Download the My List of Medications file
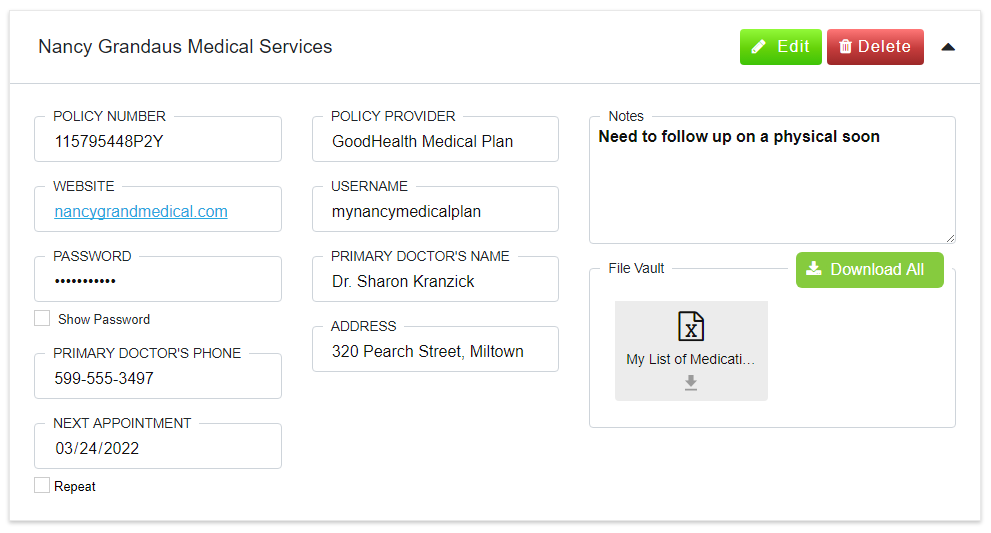Screen dimensions: 991x533 click(x=691, y=382)
